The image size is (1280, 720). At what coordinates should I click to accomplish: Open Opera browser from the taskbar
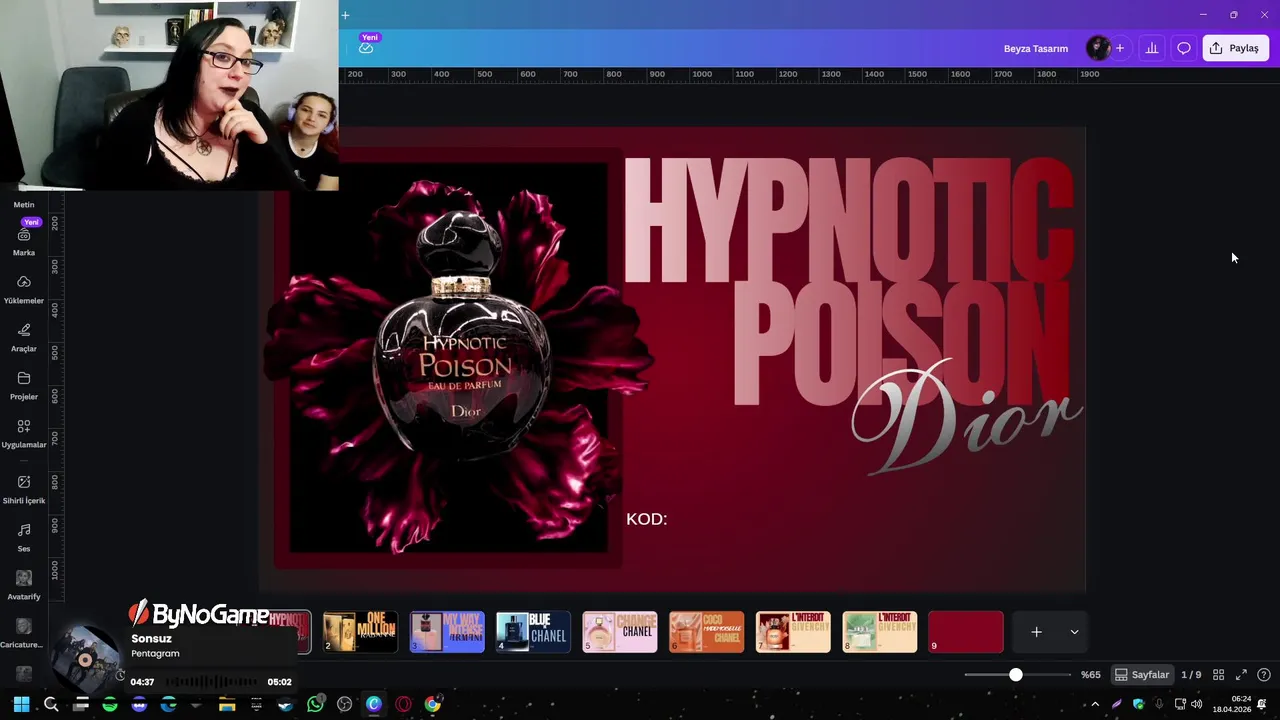click(403, 705)
